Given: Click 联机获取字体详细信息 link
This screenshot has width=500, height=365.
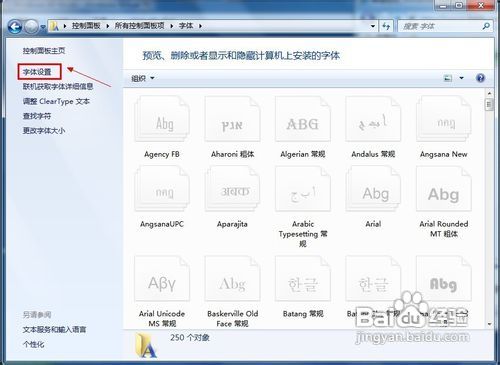Looking at the screenshot, I should [x=58, y=87].
